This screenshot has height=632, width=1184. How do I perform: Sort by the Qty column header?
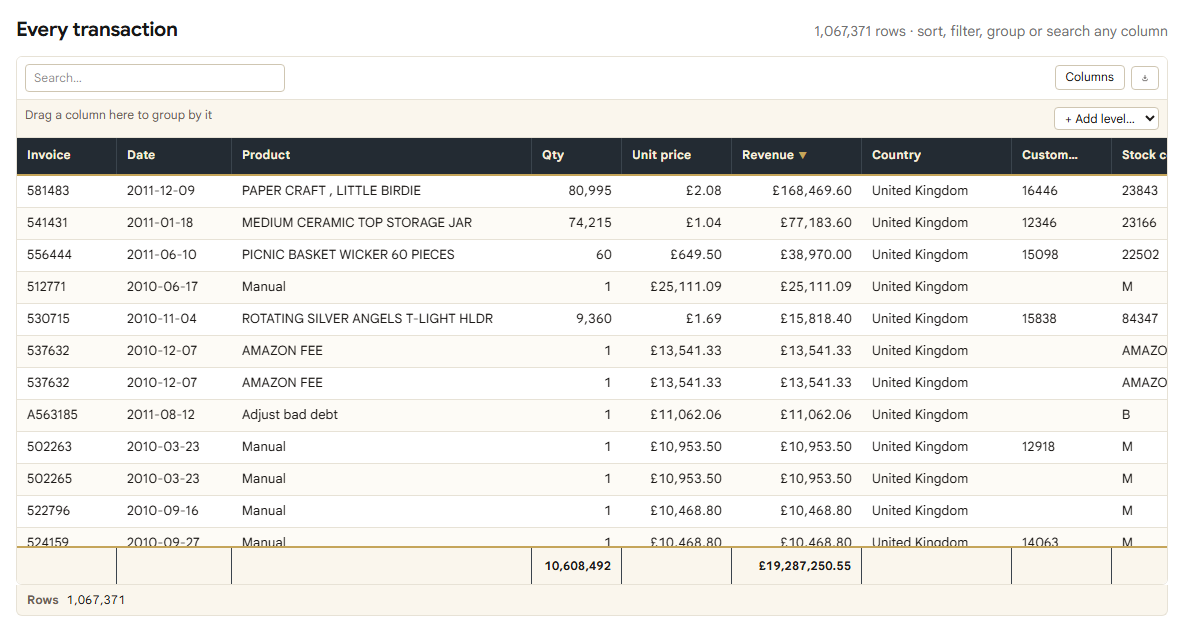(576, 155)
